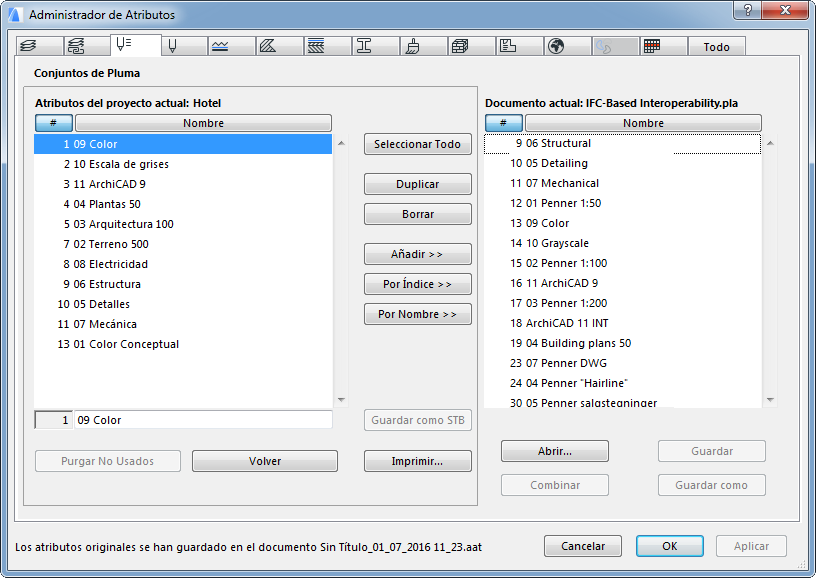This screenshot has height=578, width=816.
Task: Click the Por Índice >> button
Action: [x=417, y=284]
